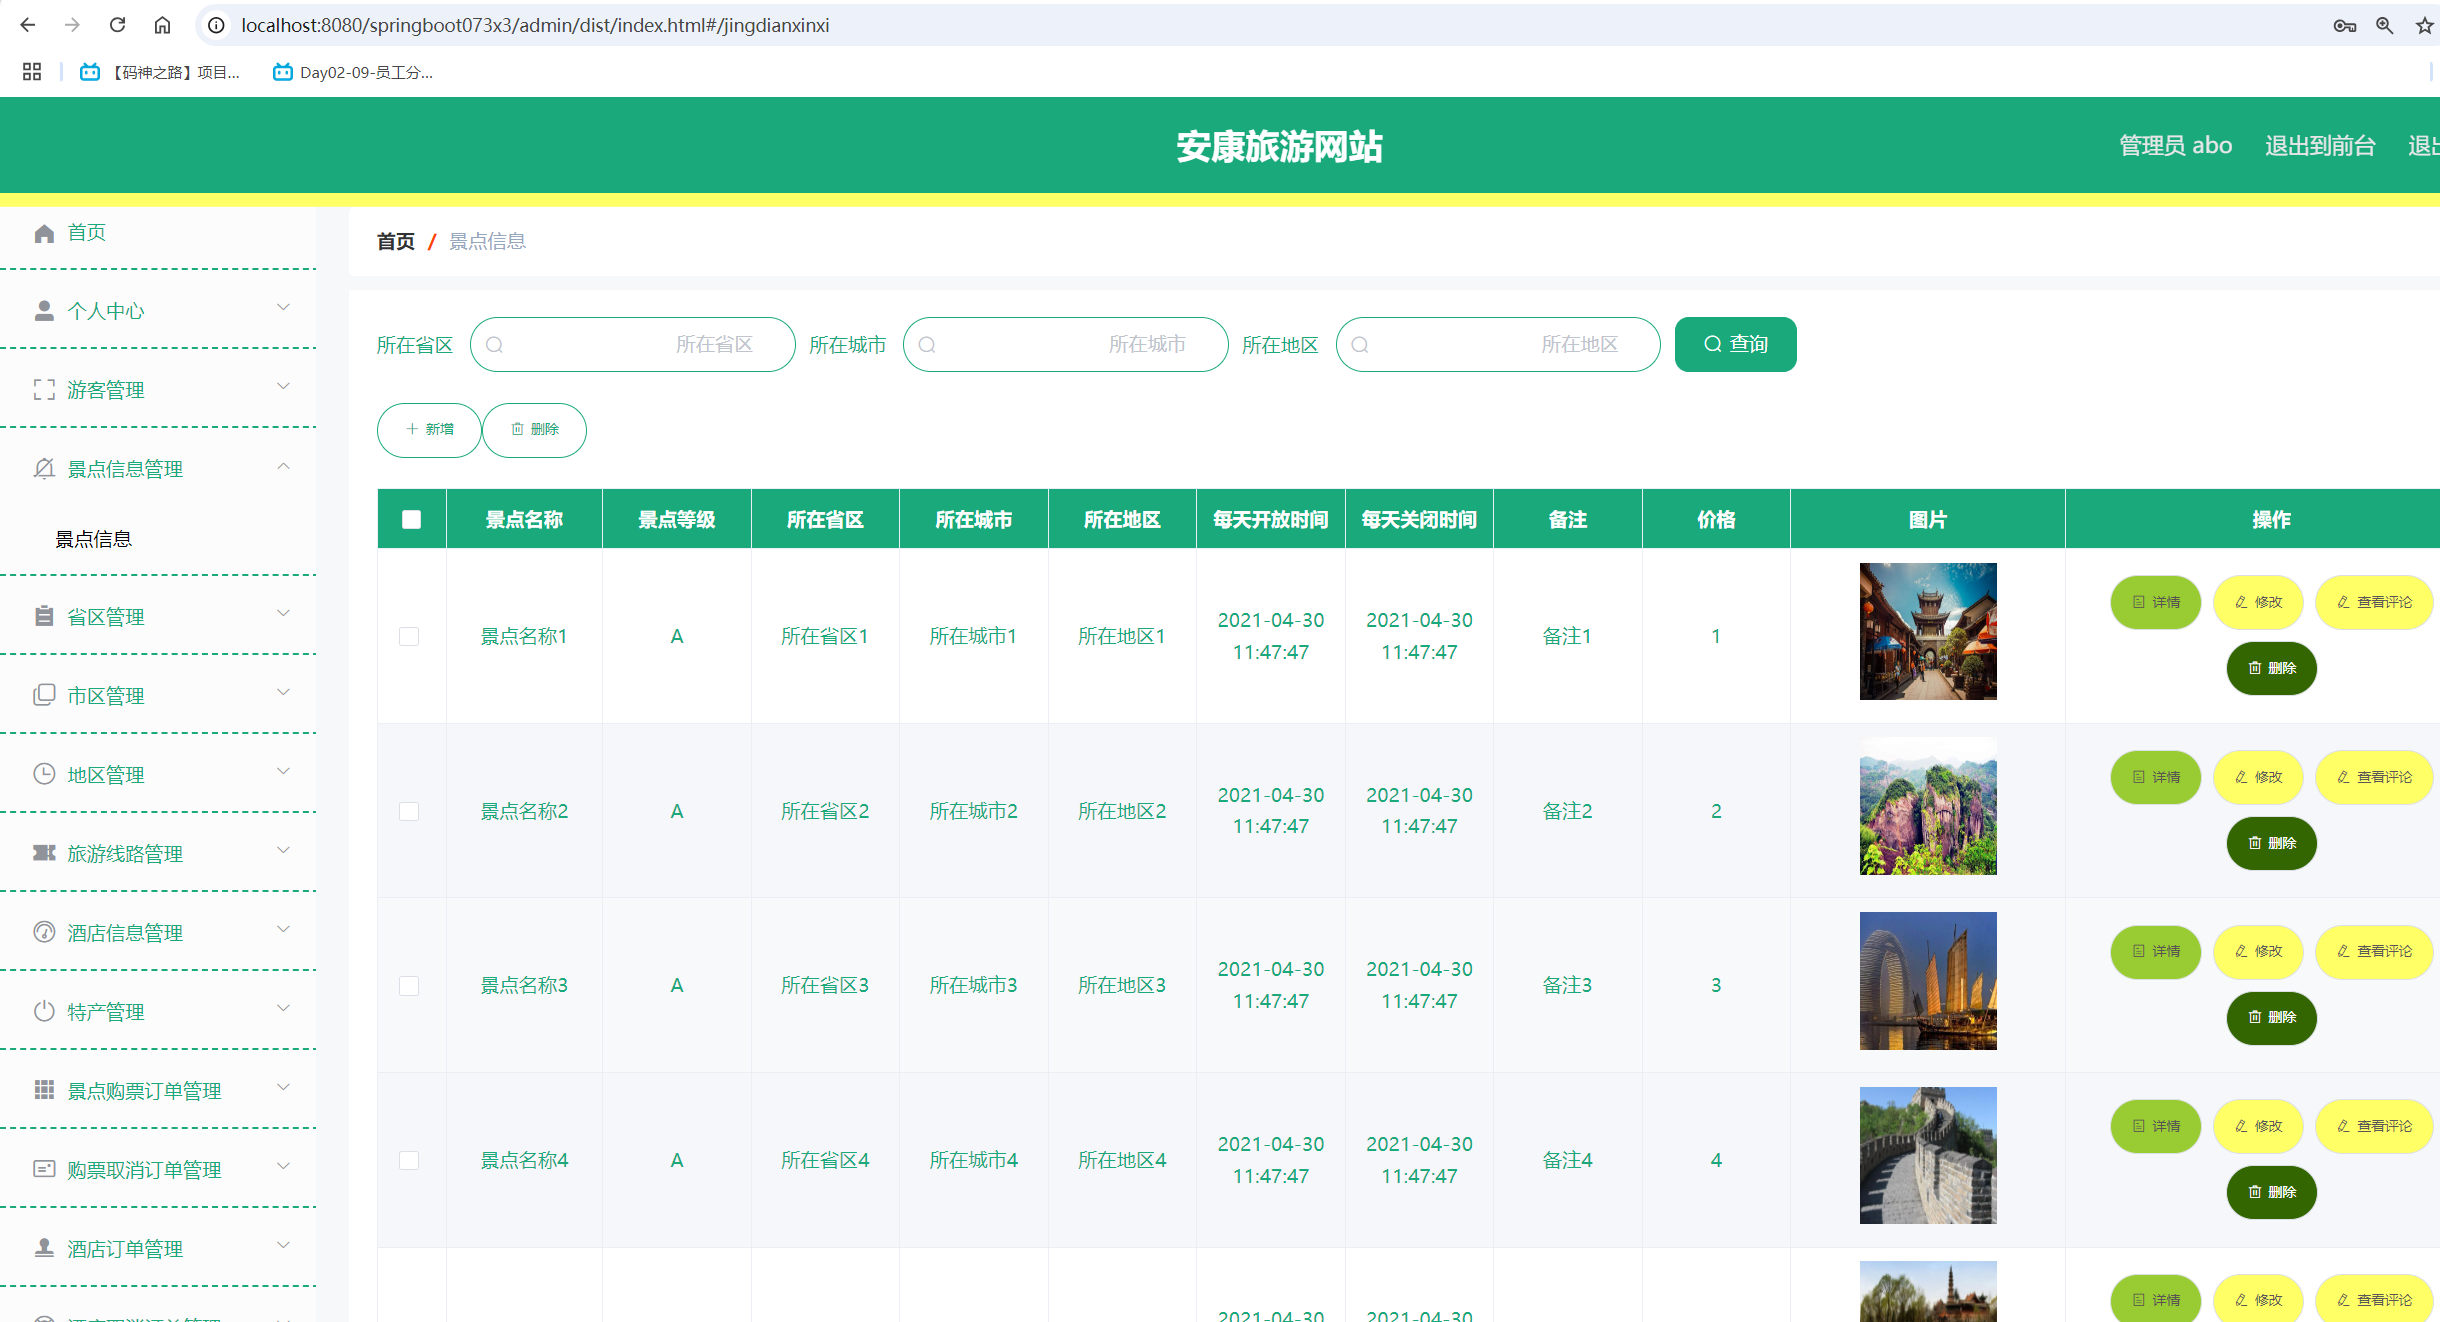
Task: Open 酒店信息管理 using its icon
Action: [44, 932]
